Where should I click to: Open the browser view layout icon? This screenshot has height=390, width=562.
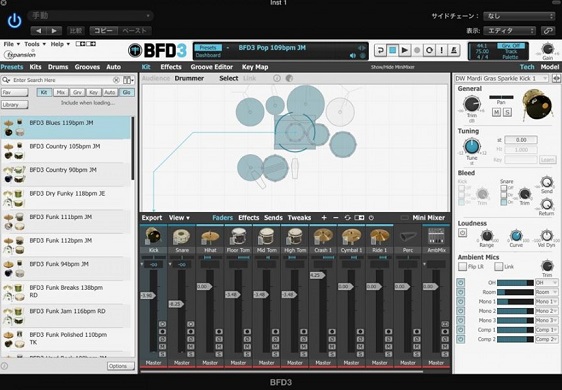(x=128, y=80)
